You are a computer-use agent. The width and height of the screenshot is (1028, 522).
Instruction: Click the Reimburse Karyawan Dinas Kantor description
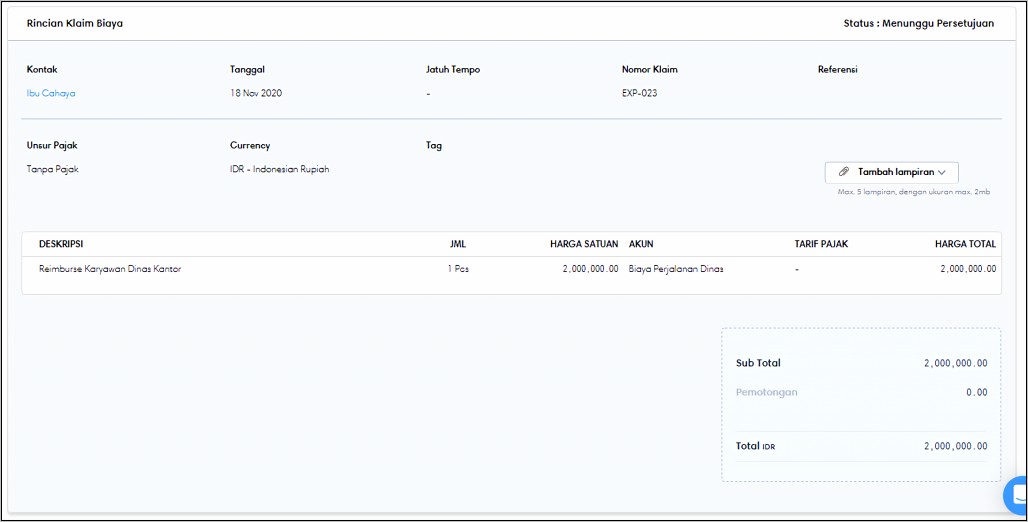pos(110,269)
